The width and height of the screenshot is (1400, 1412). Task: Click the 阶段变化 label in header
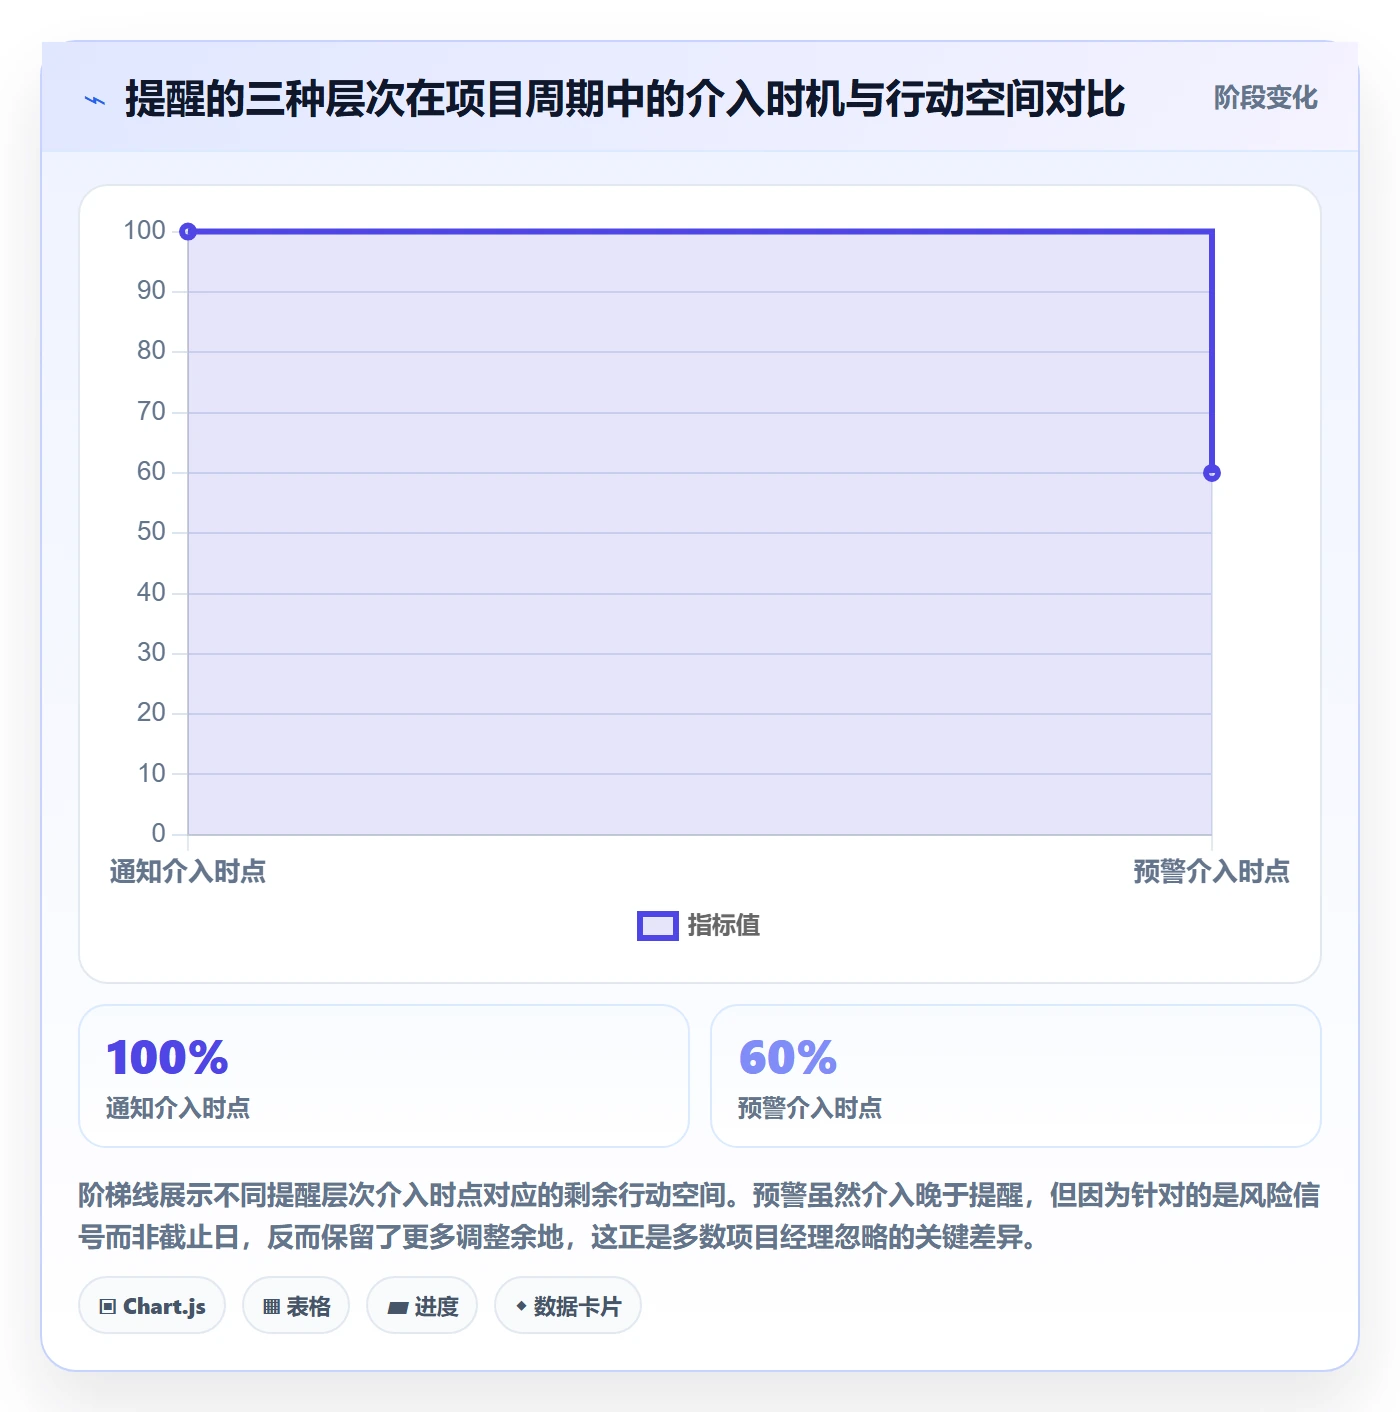coord(1265,98)
